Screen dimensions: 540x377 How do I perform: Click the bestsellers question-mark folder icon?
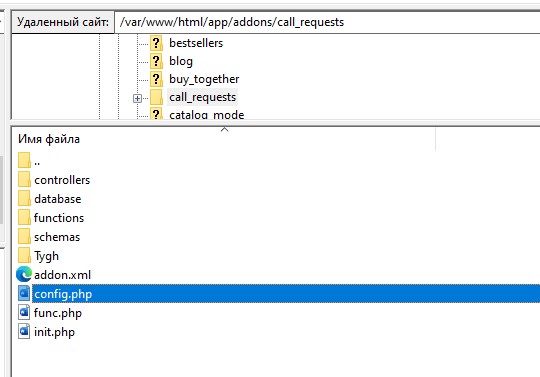pos(156,43)
